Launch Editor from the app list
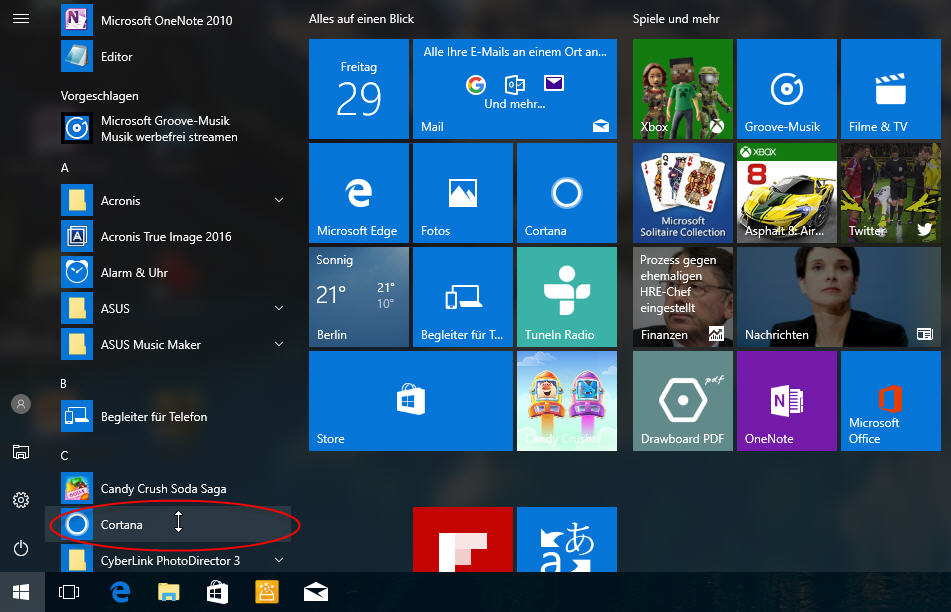Viewport: 951px width, 612px height. point(169,56)
